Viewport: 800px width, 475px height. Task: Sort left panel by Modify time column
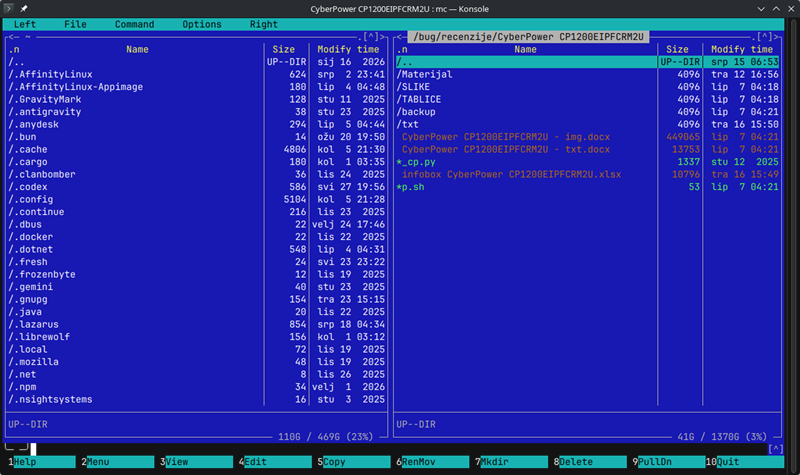point(348,49)
